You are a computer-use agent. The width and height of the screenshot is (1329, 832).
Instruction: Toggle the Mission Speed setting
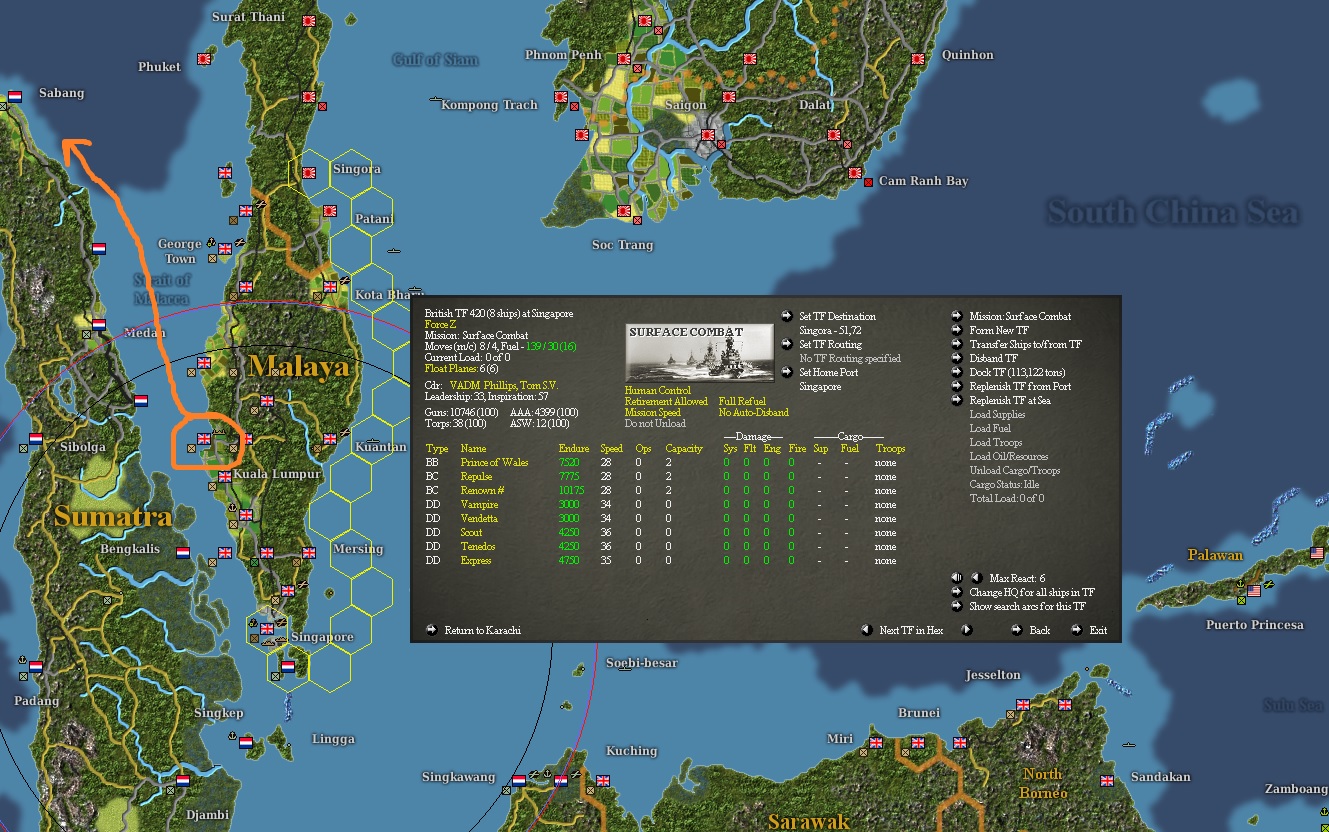click(653, 412)
